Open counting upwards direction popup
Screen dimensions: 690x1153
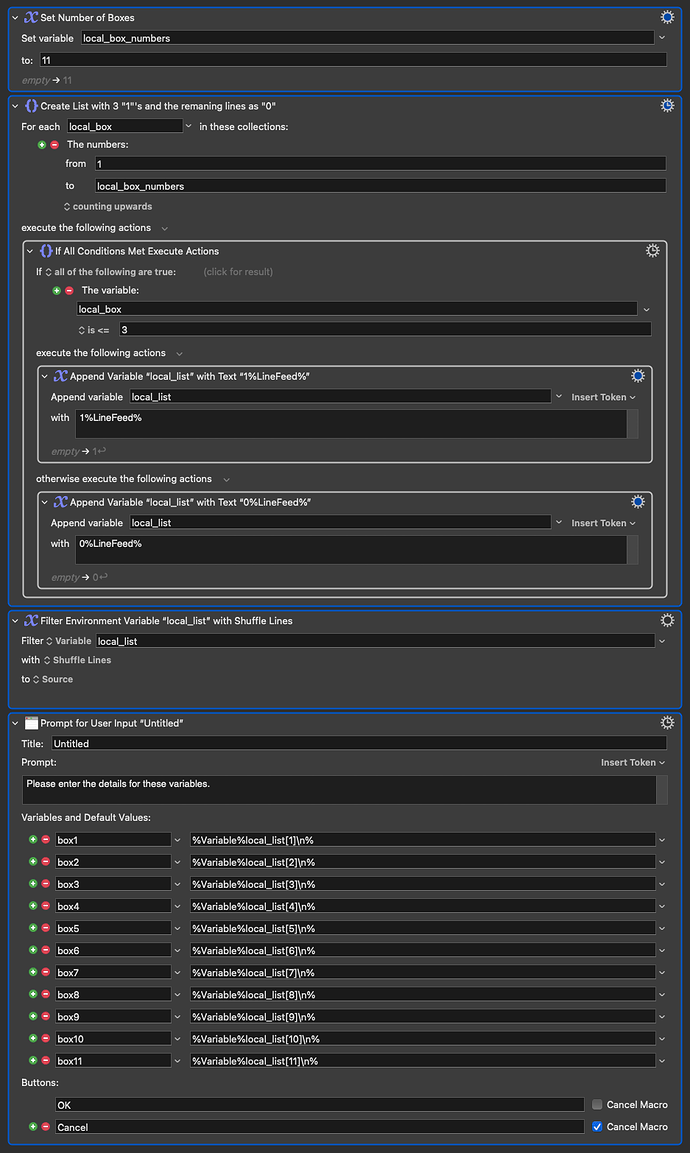(107, 206)
